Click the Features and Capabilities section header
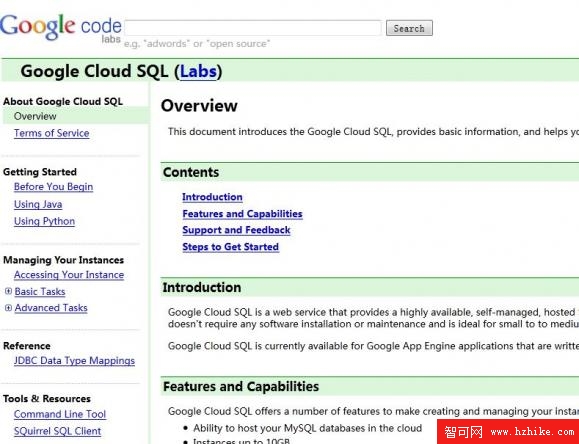The width and height of the screenshot is (579, 444). coord(370,386)
